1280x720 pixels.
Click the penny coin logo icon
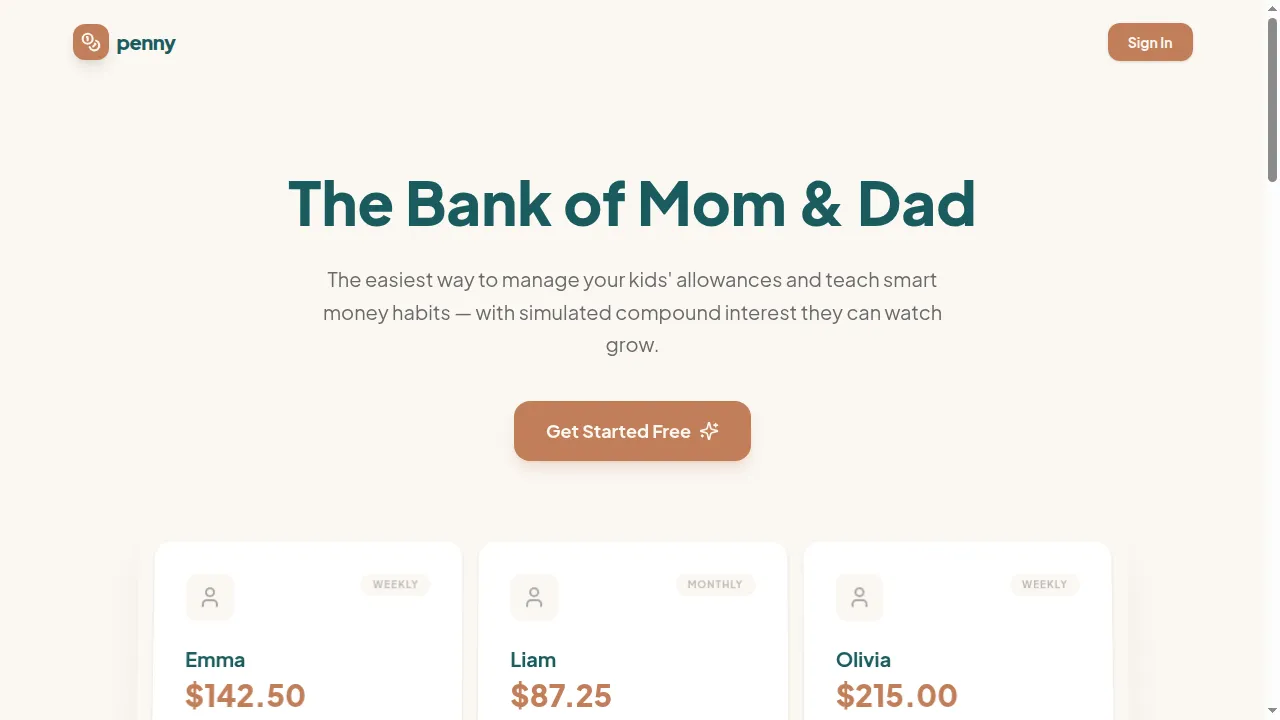(91, 42)
